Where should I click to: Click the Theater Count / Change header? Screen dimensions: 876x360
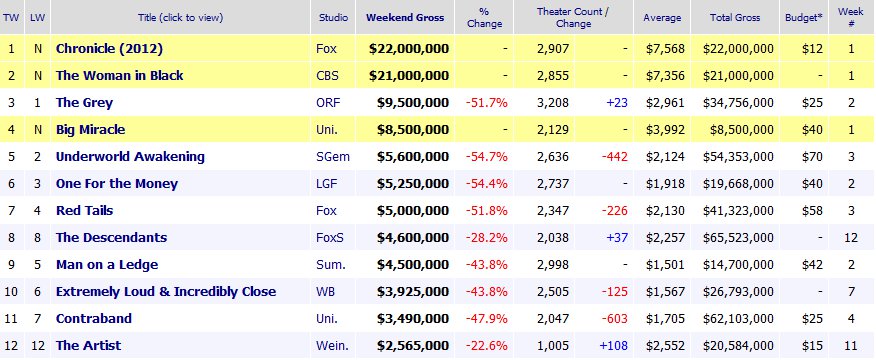coord(573,17)
